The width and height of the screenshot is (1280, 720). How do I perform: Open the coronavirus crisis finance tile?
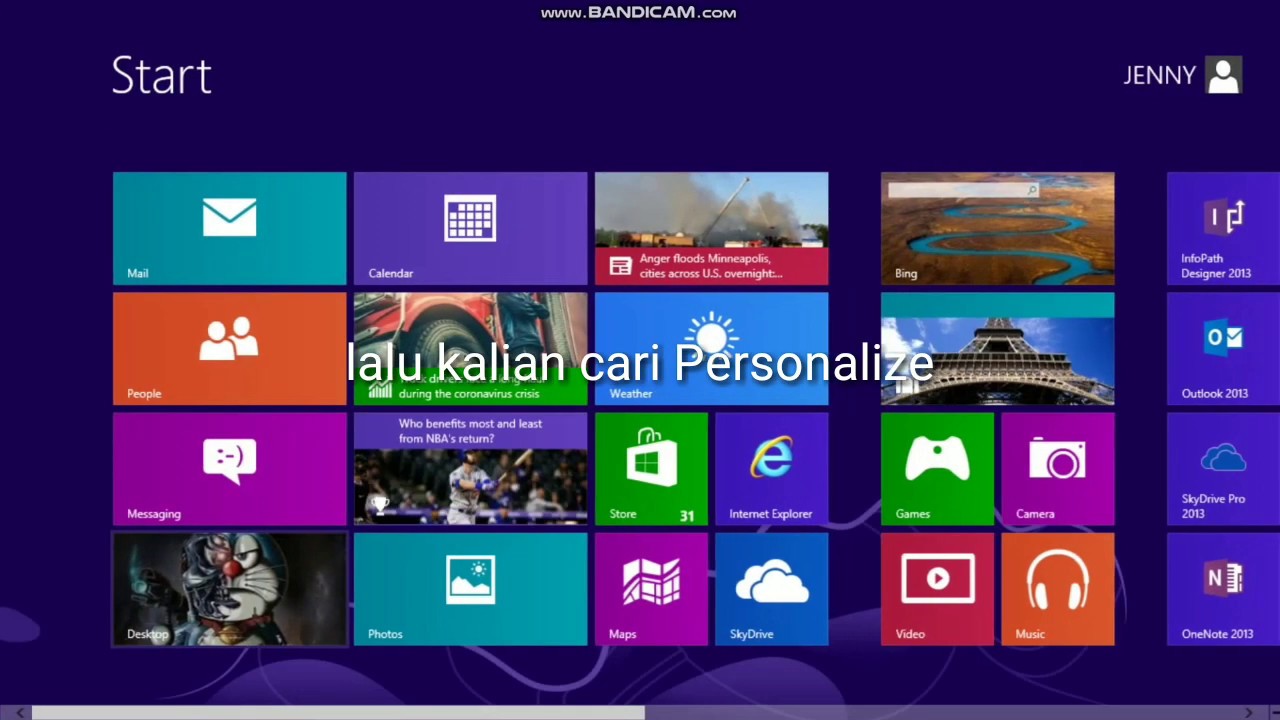click(470, 348)
